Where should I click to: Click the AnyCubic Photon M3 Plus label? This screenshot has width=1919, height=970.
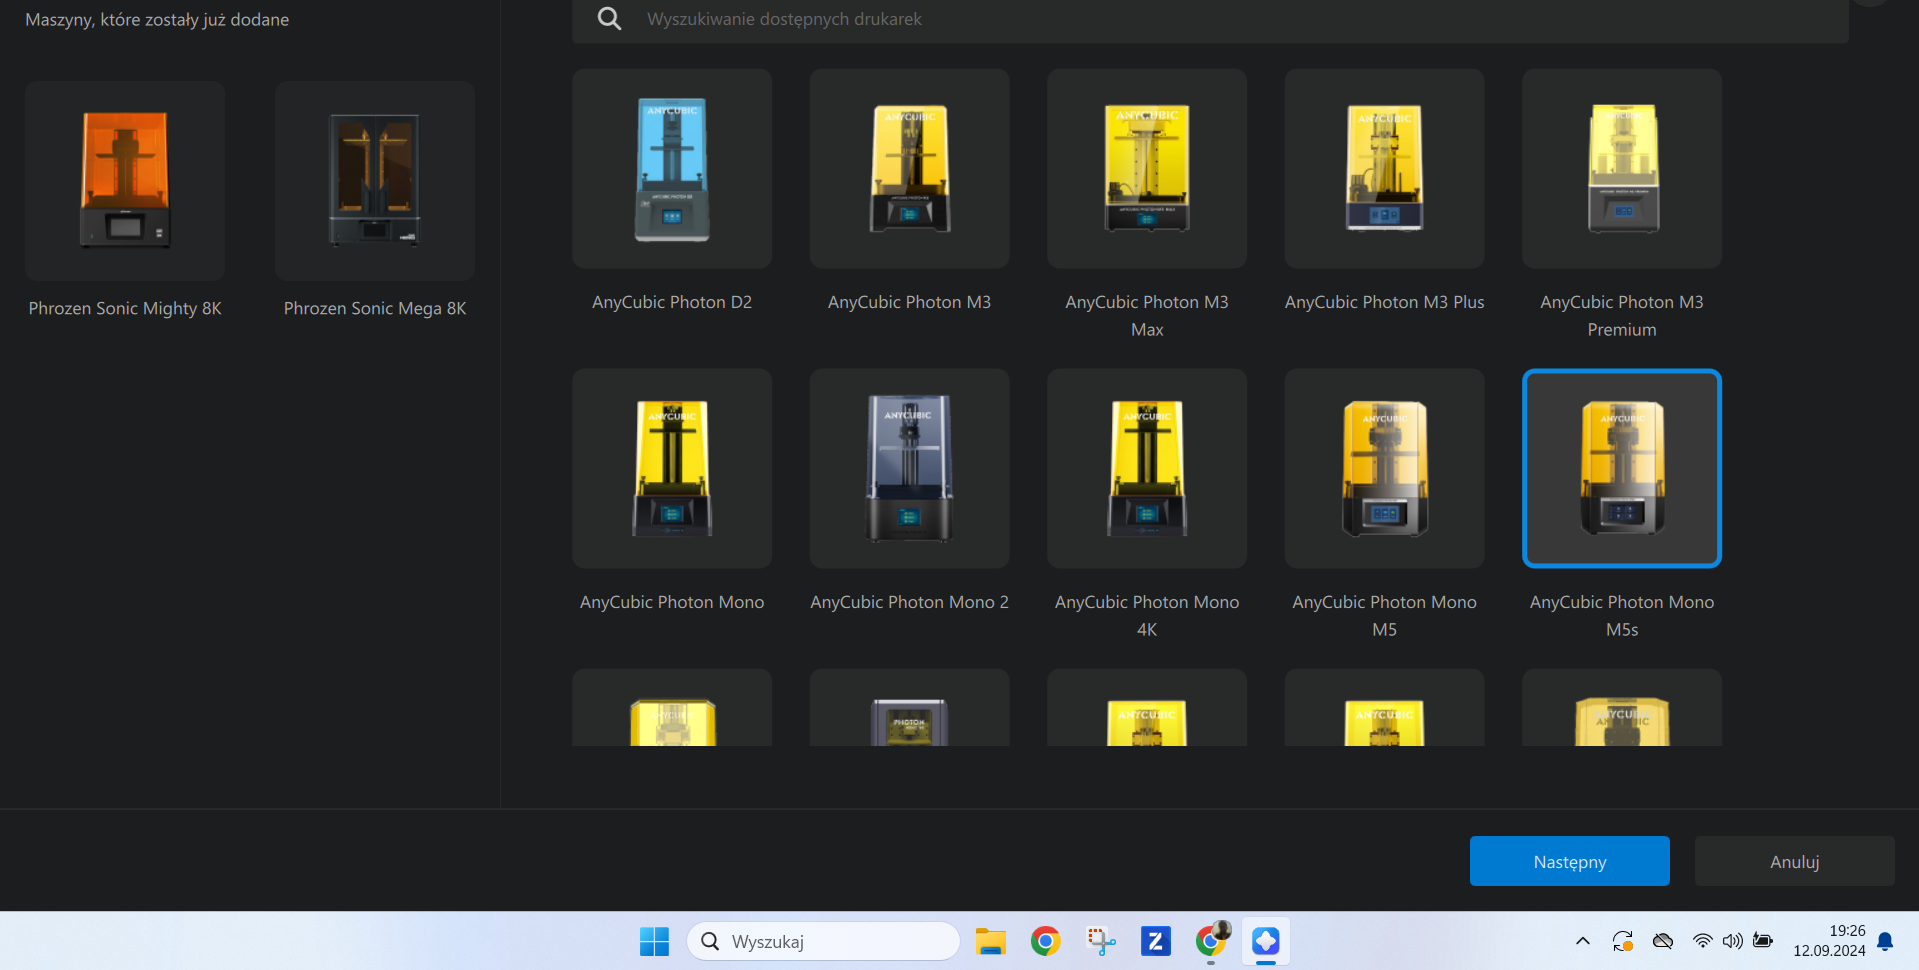(x=1384, y=302)
